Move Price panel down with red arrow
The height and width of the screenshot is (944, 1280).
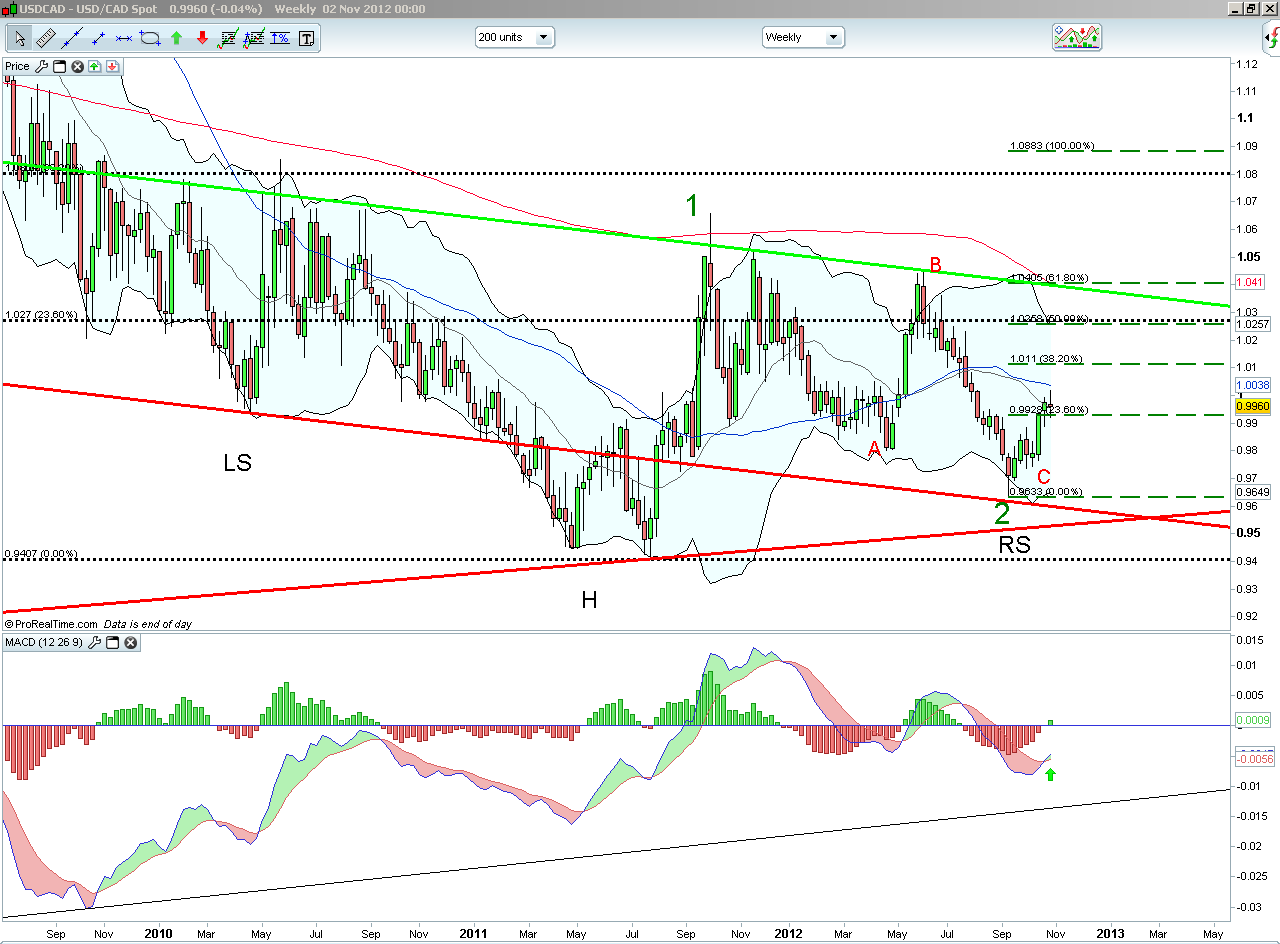point(112,67)
